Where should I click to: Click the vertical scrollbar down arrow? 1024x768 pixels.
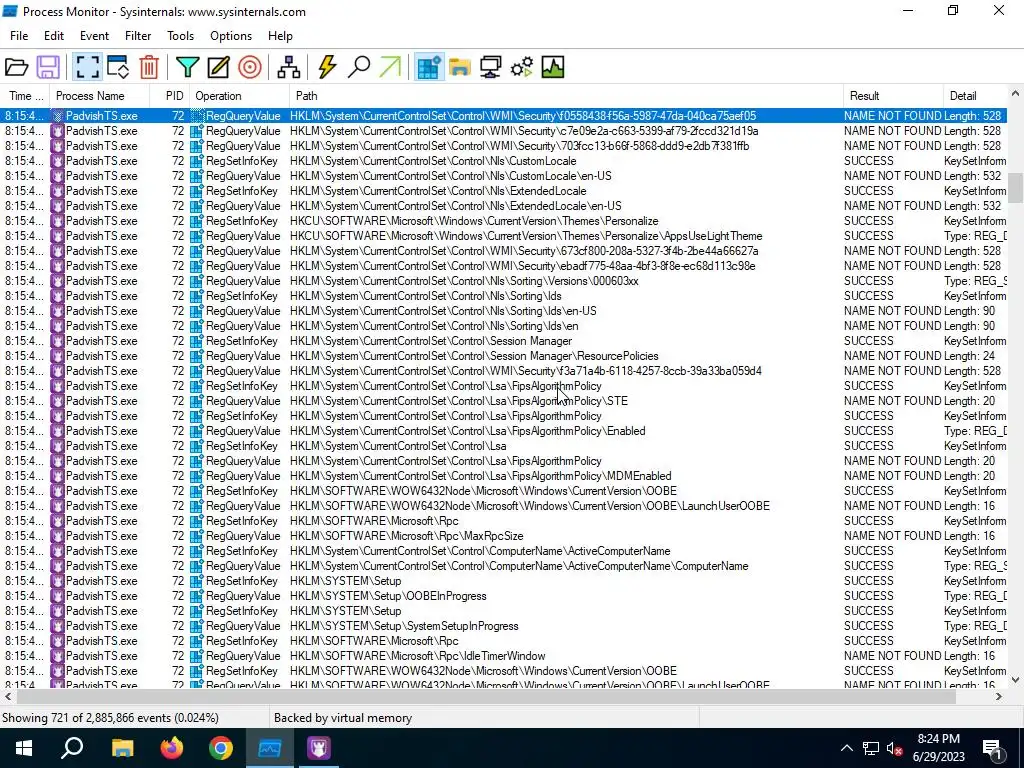pyautogui.click(x=1015, y=680)
